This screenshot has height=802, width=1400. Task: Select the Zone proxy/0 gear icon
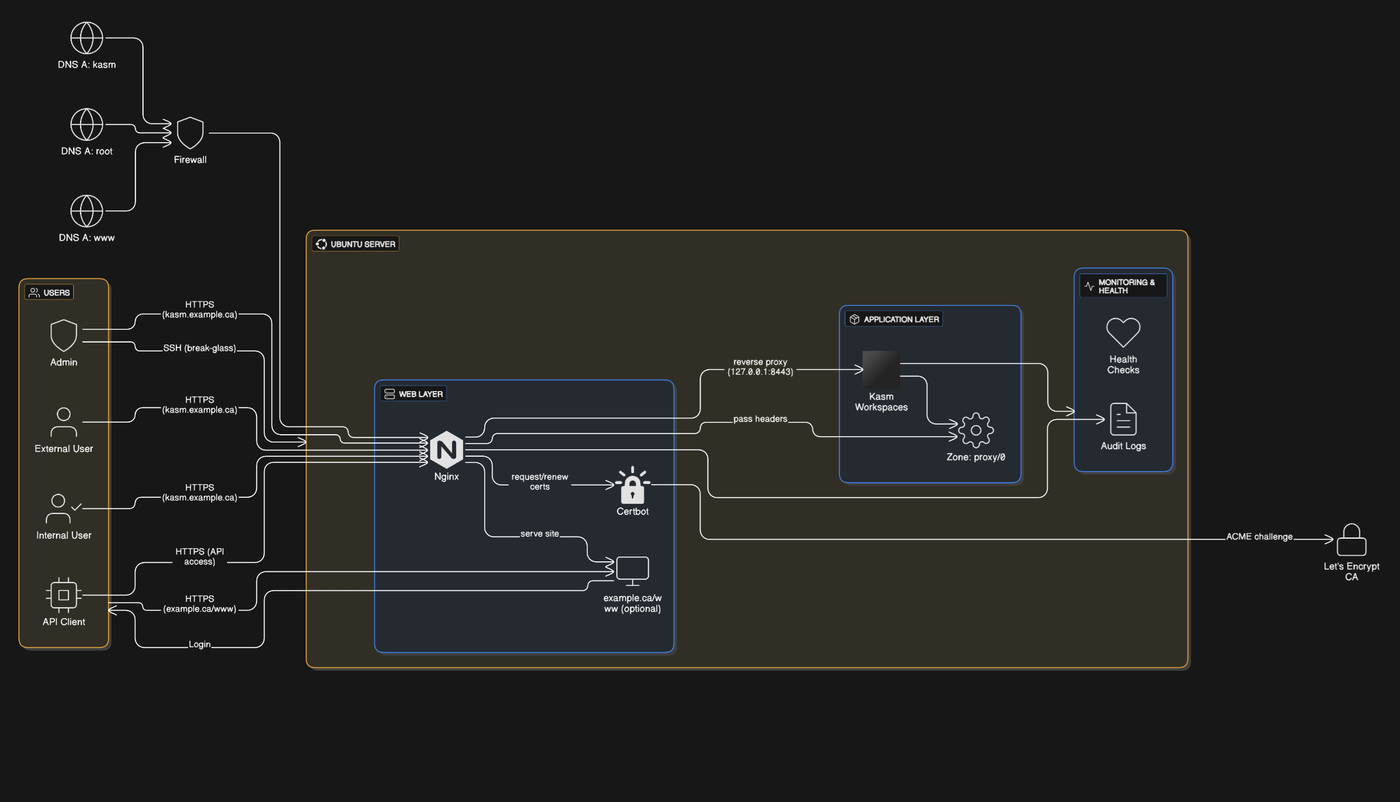(973, 430)
